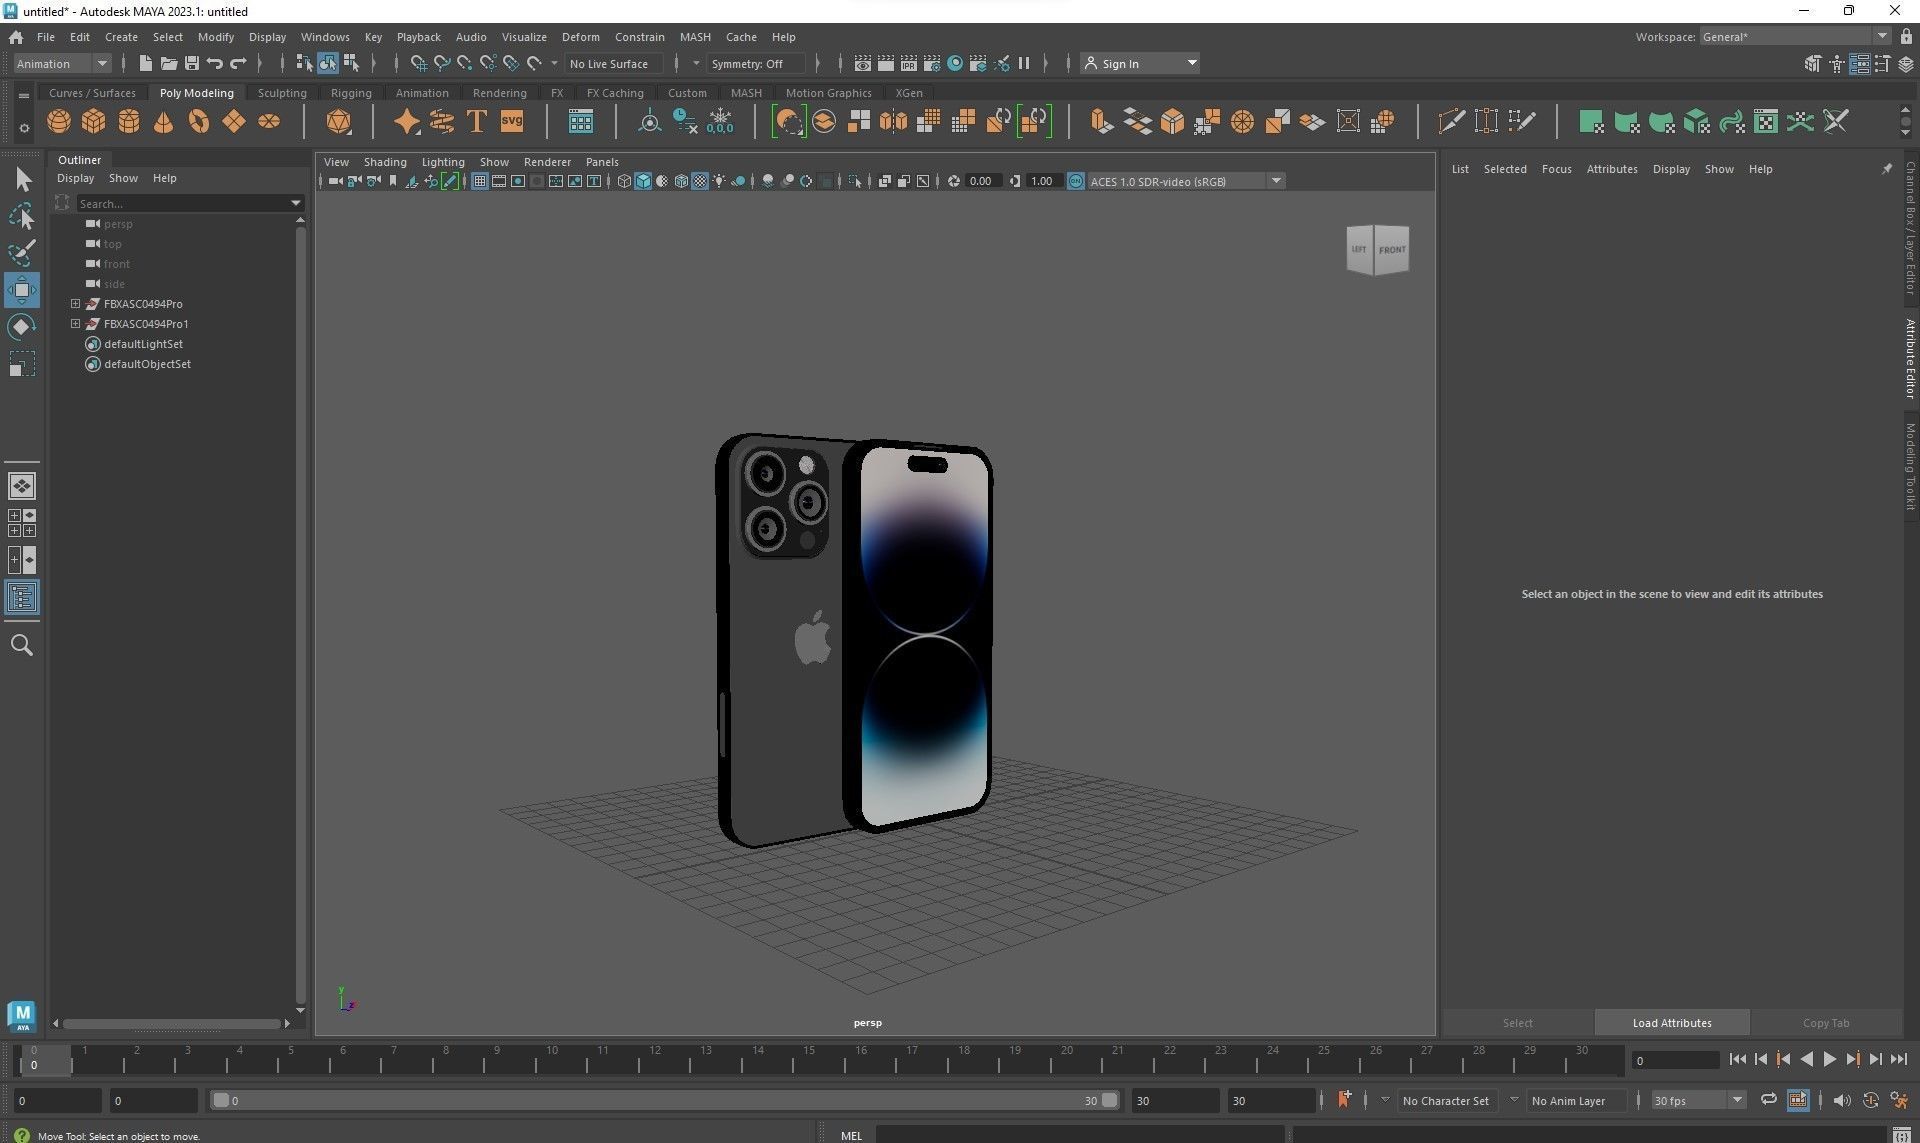1920x1143 pixels.
Task: Toggle textured display in viewport
Action: [700, 181]
